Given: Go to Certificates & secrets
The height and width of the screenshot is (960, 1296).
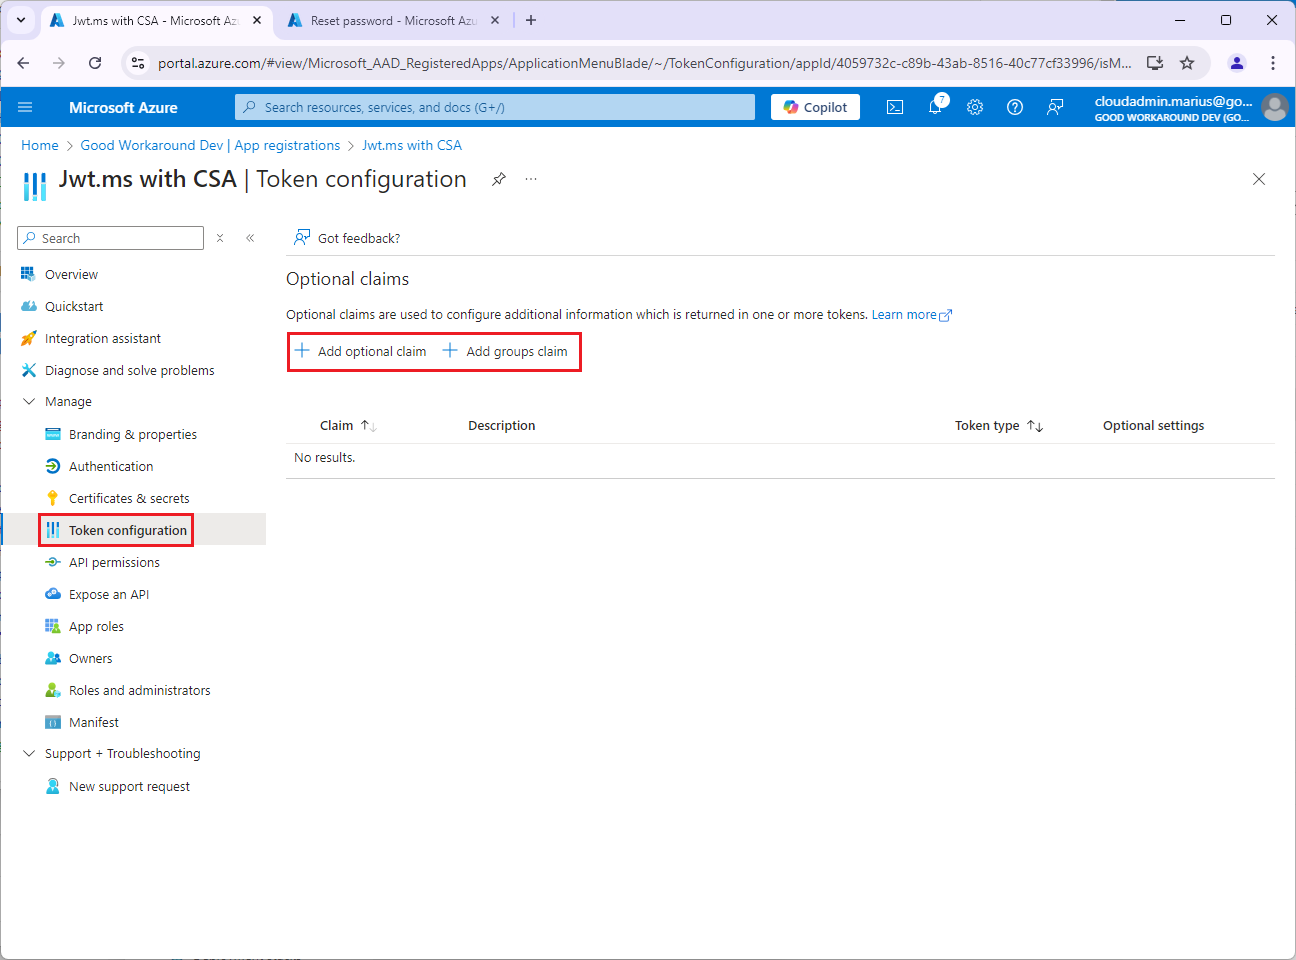Looking at the screenshot, I should [129, 498].
